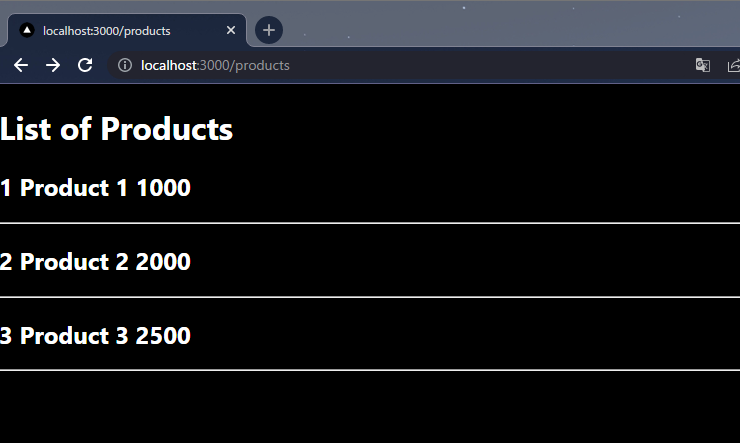Click the List of Products heading
Screen dimensions: 740x443
[x=117, y=129]
